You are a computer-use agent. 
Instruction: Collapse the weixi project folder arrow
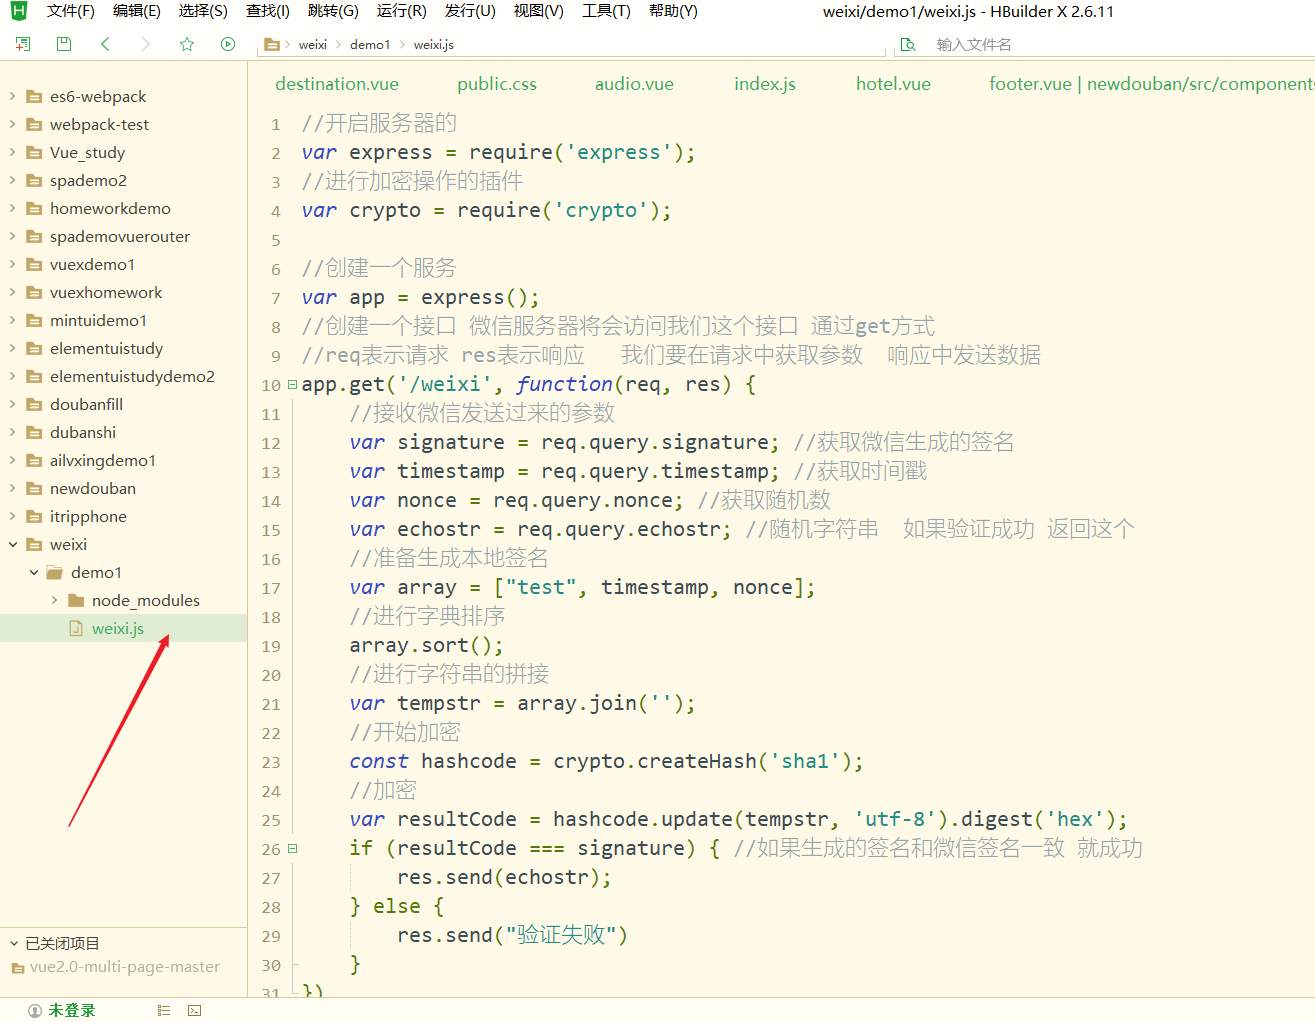click(x=13, y=545)
